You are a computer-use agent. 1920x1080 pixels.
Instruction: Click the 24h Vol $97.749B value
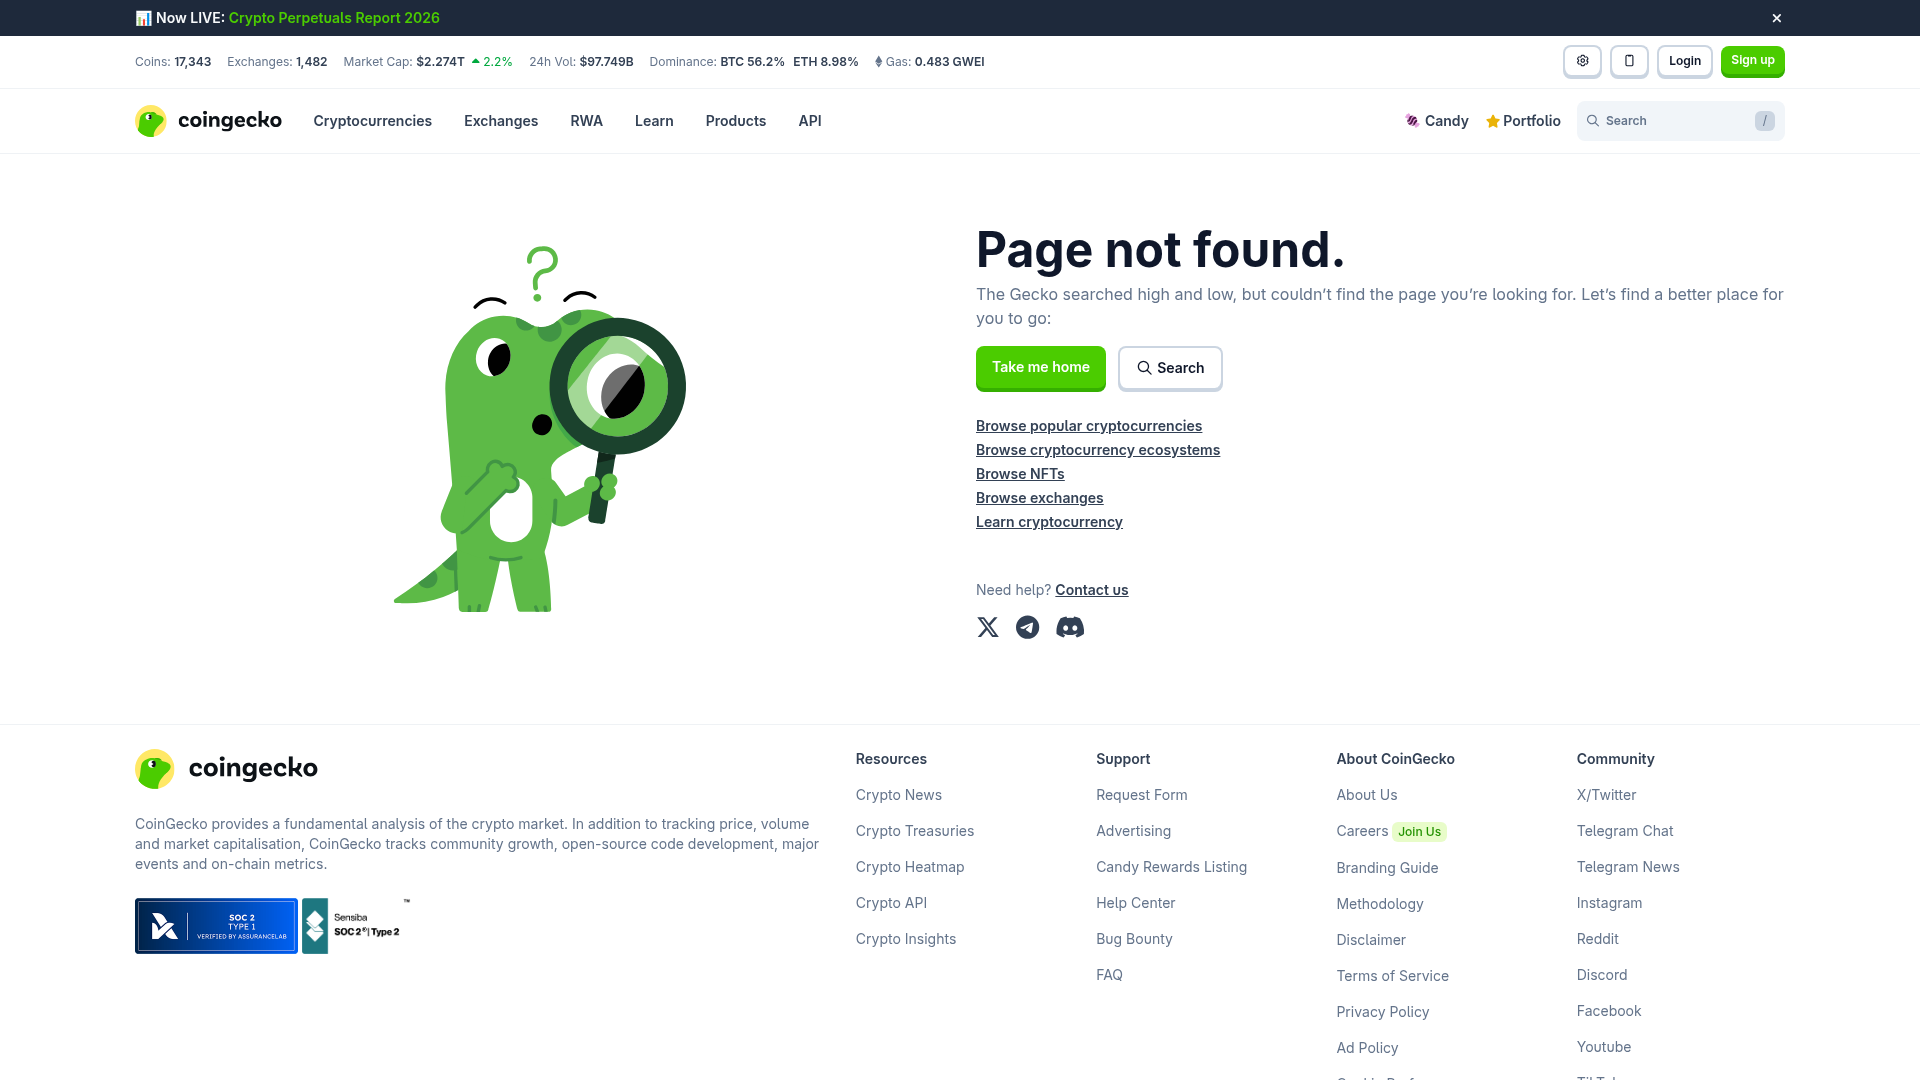point(607,62)
